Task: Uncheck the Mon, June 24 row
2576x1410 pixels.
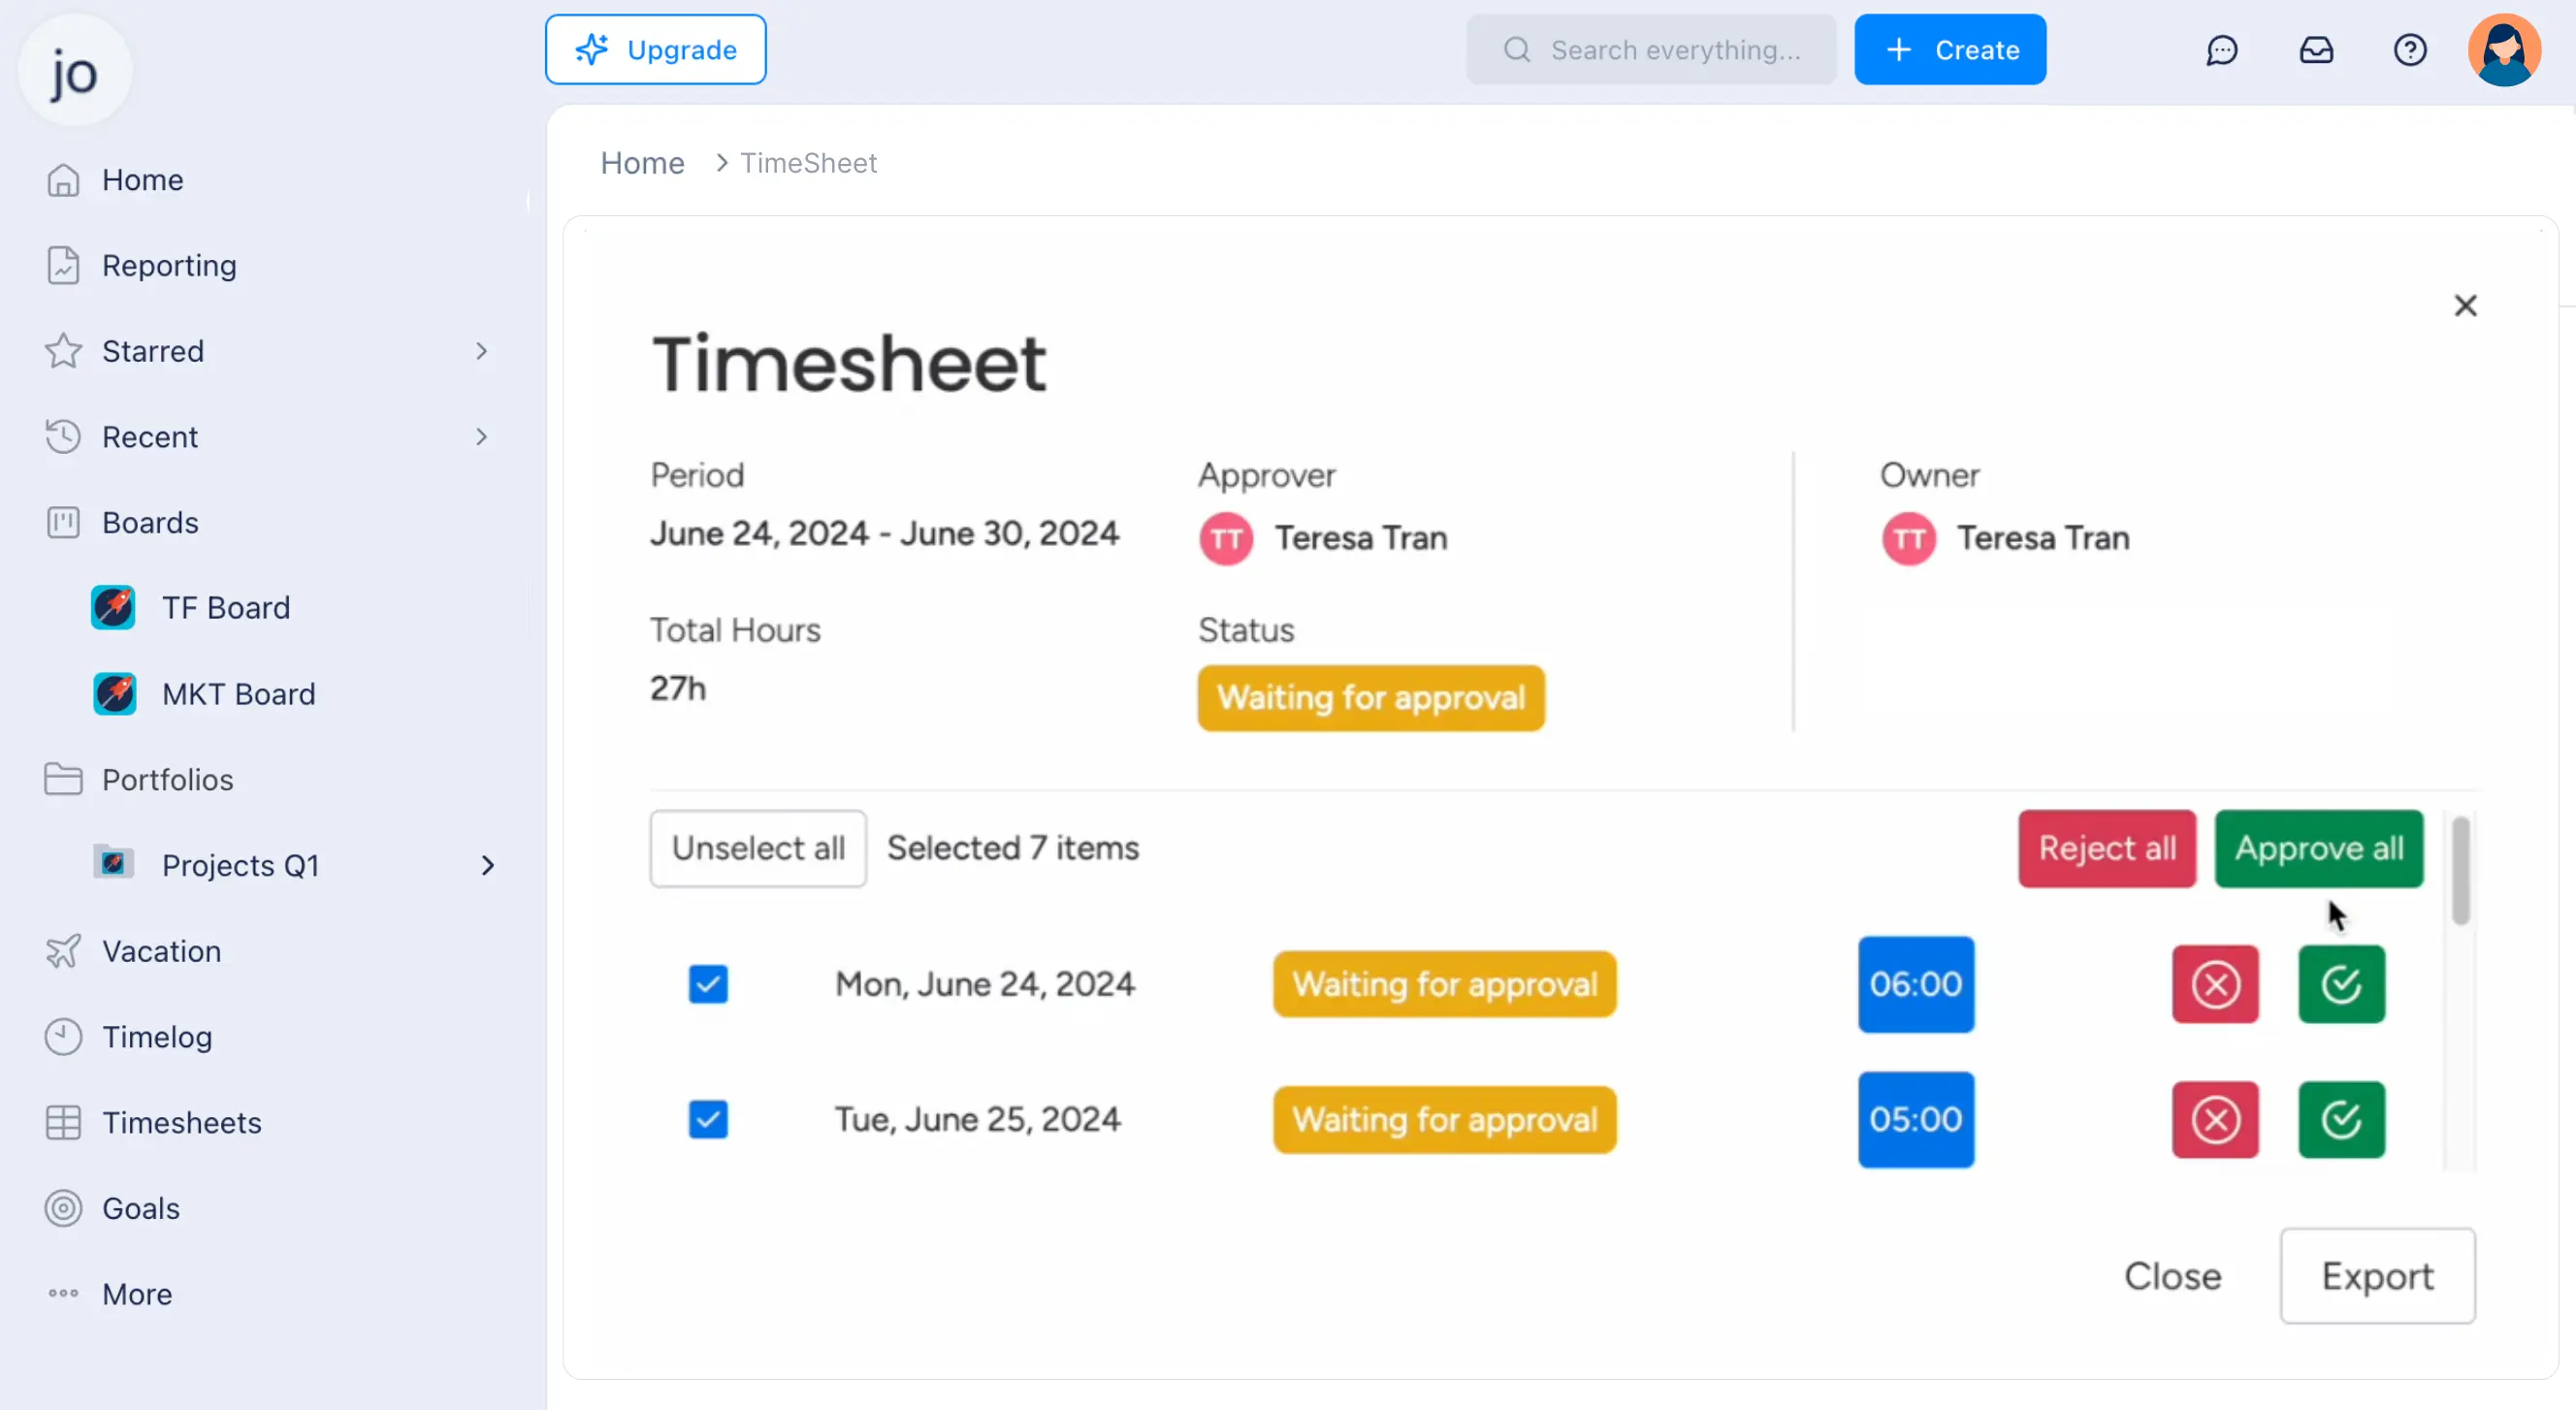Action: [708, 984]
